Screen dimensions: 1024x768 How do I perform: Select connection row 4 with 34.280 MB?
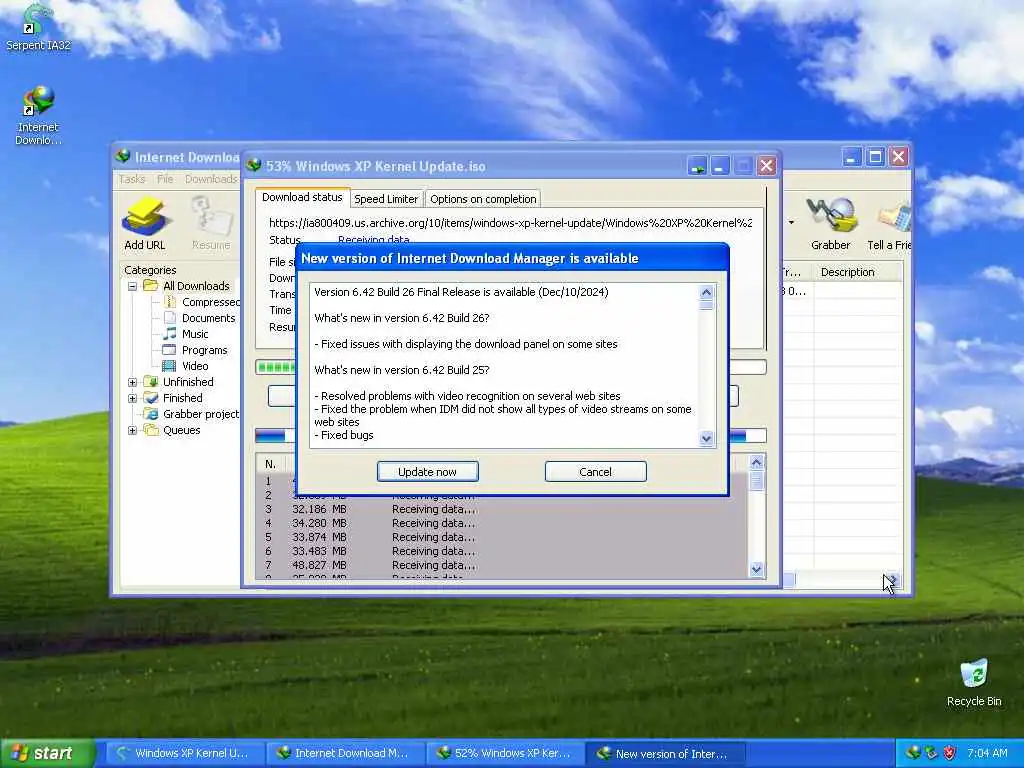503,523
